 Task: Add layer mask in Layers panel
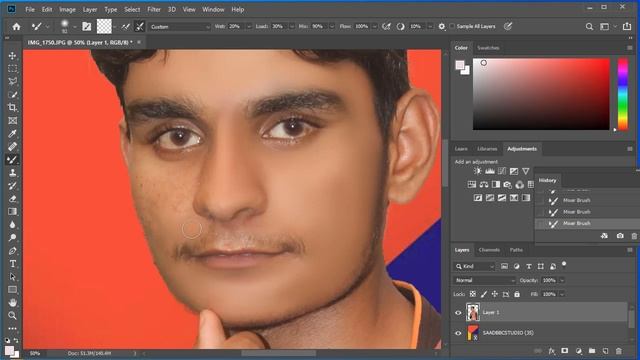[x=565, y=351]
